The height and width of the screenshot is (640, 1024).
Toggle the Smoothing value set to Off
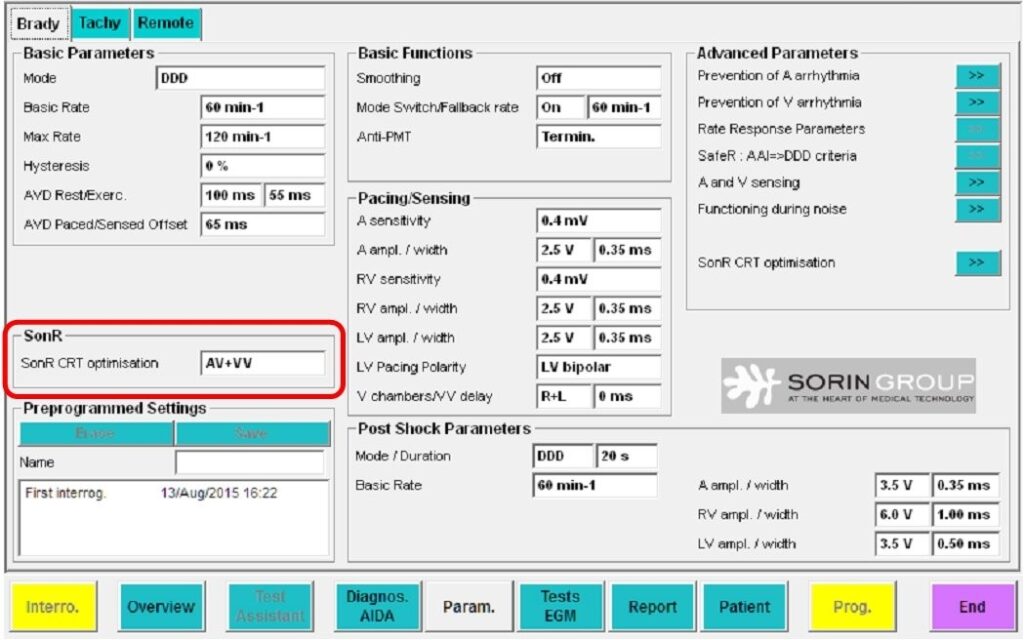598,78
